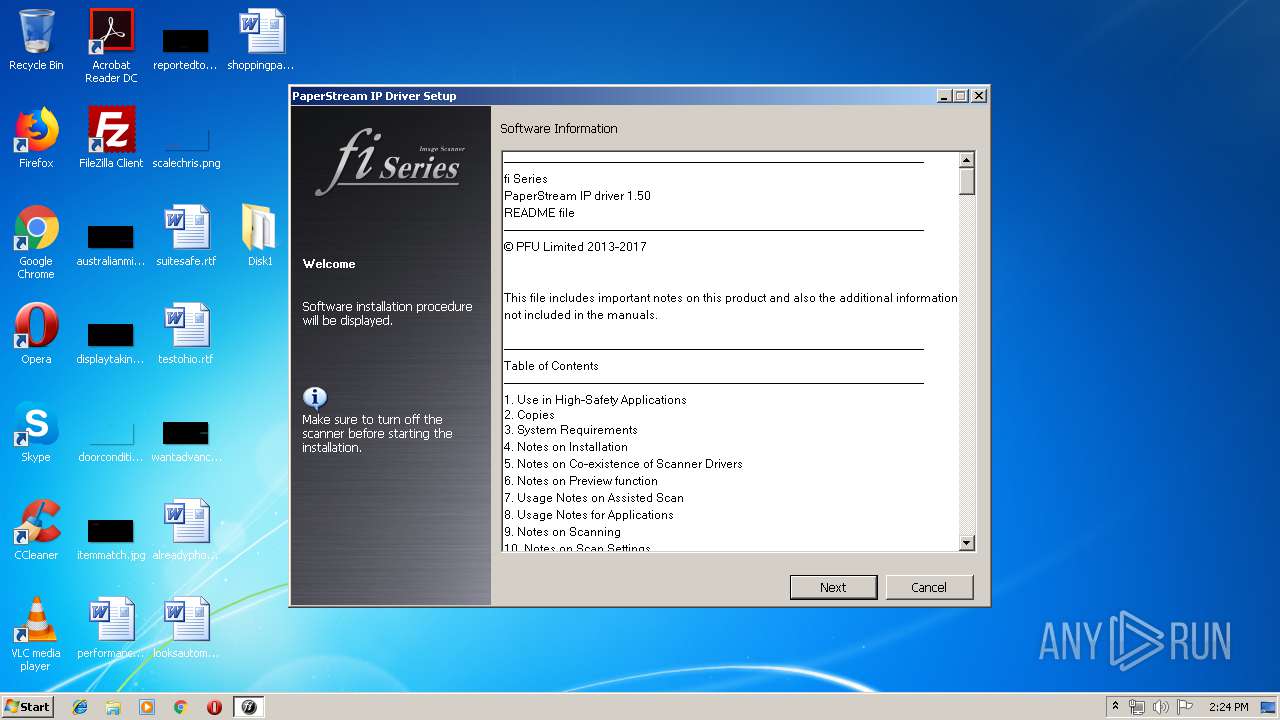Image resolution: width=1280 pixels, height=720 pixels.
Task: Click '1. Use in High-Safety Applications' line
Action: tap(595, 400)
